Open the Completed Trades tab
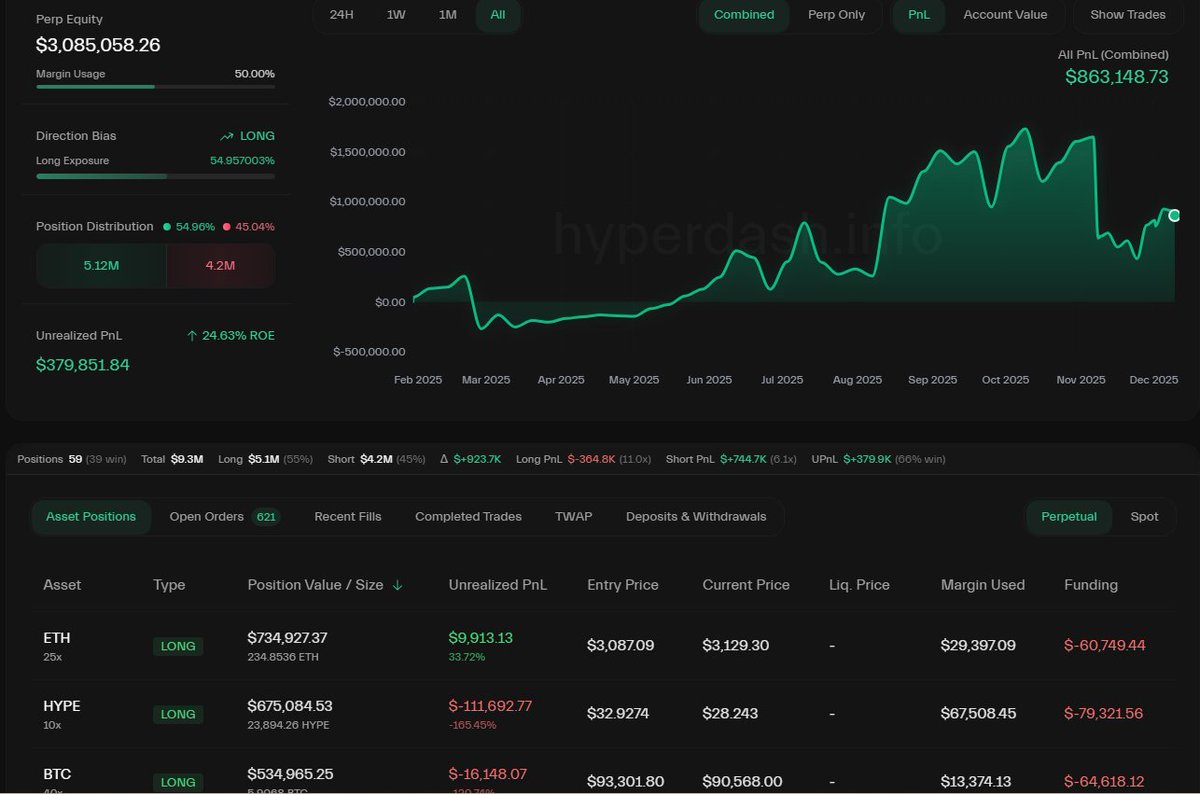The width and height of the screenshot is (1200, 794). [x=468, y=517]
